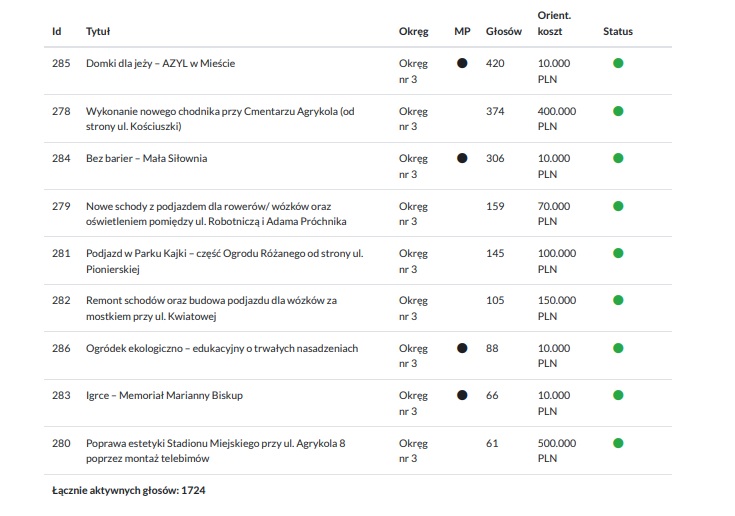
Task: Open Poprawa estetyki Stadionu Miejskiego project
Action: pos(216,443)
